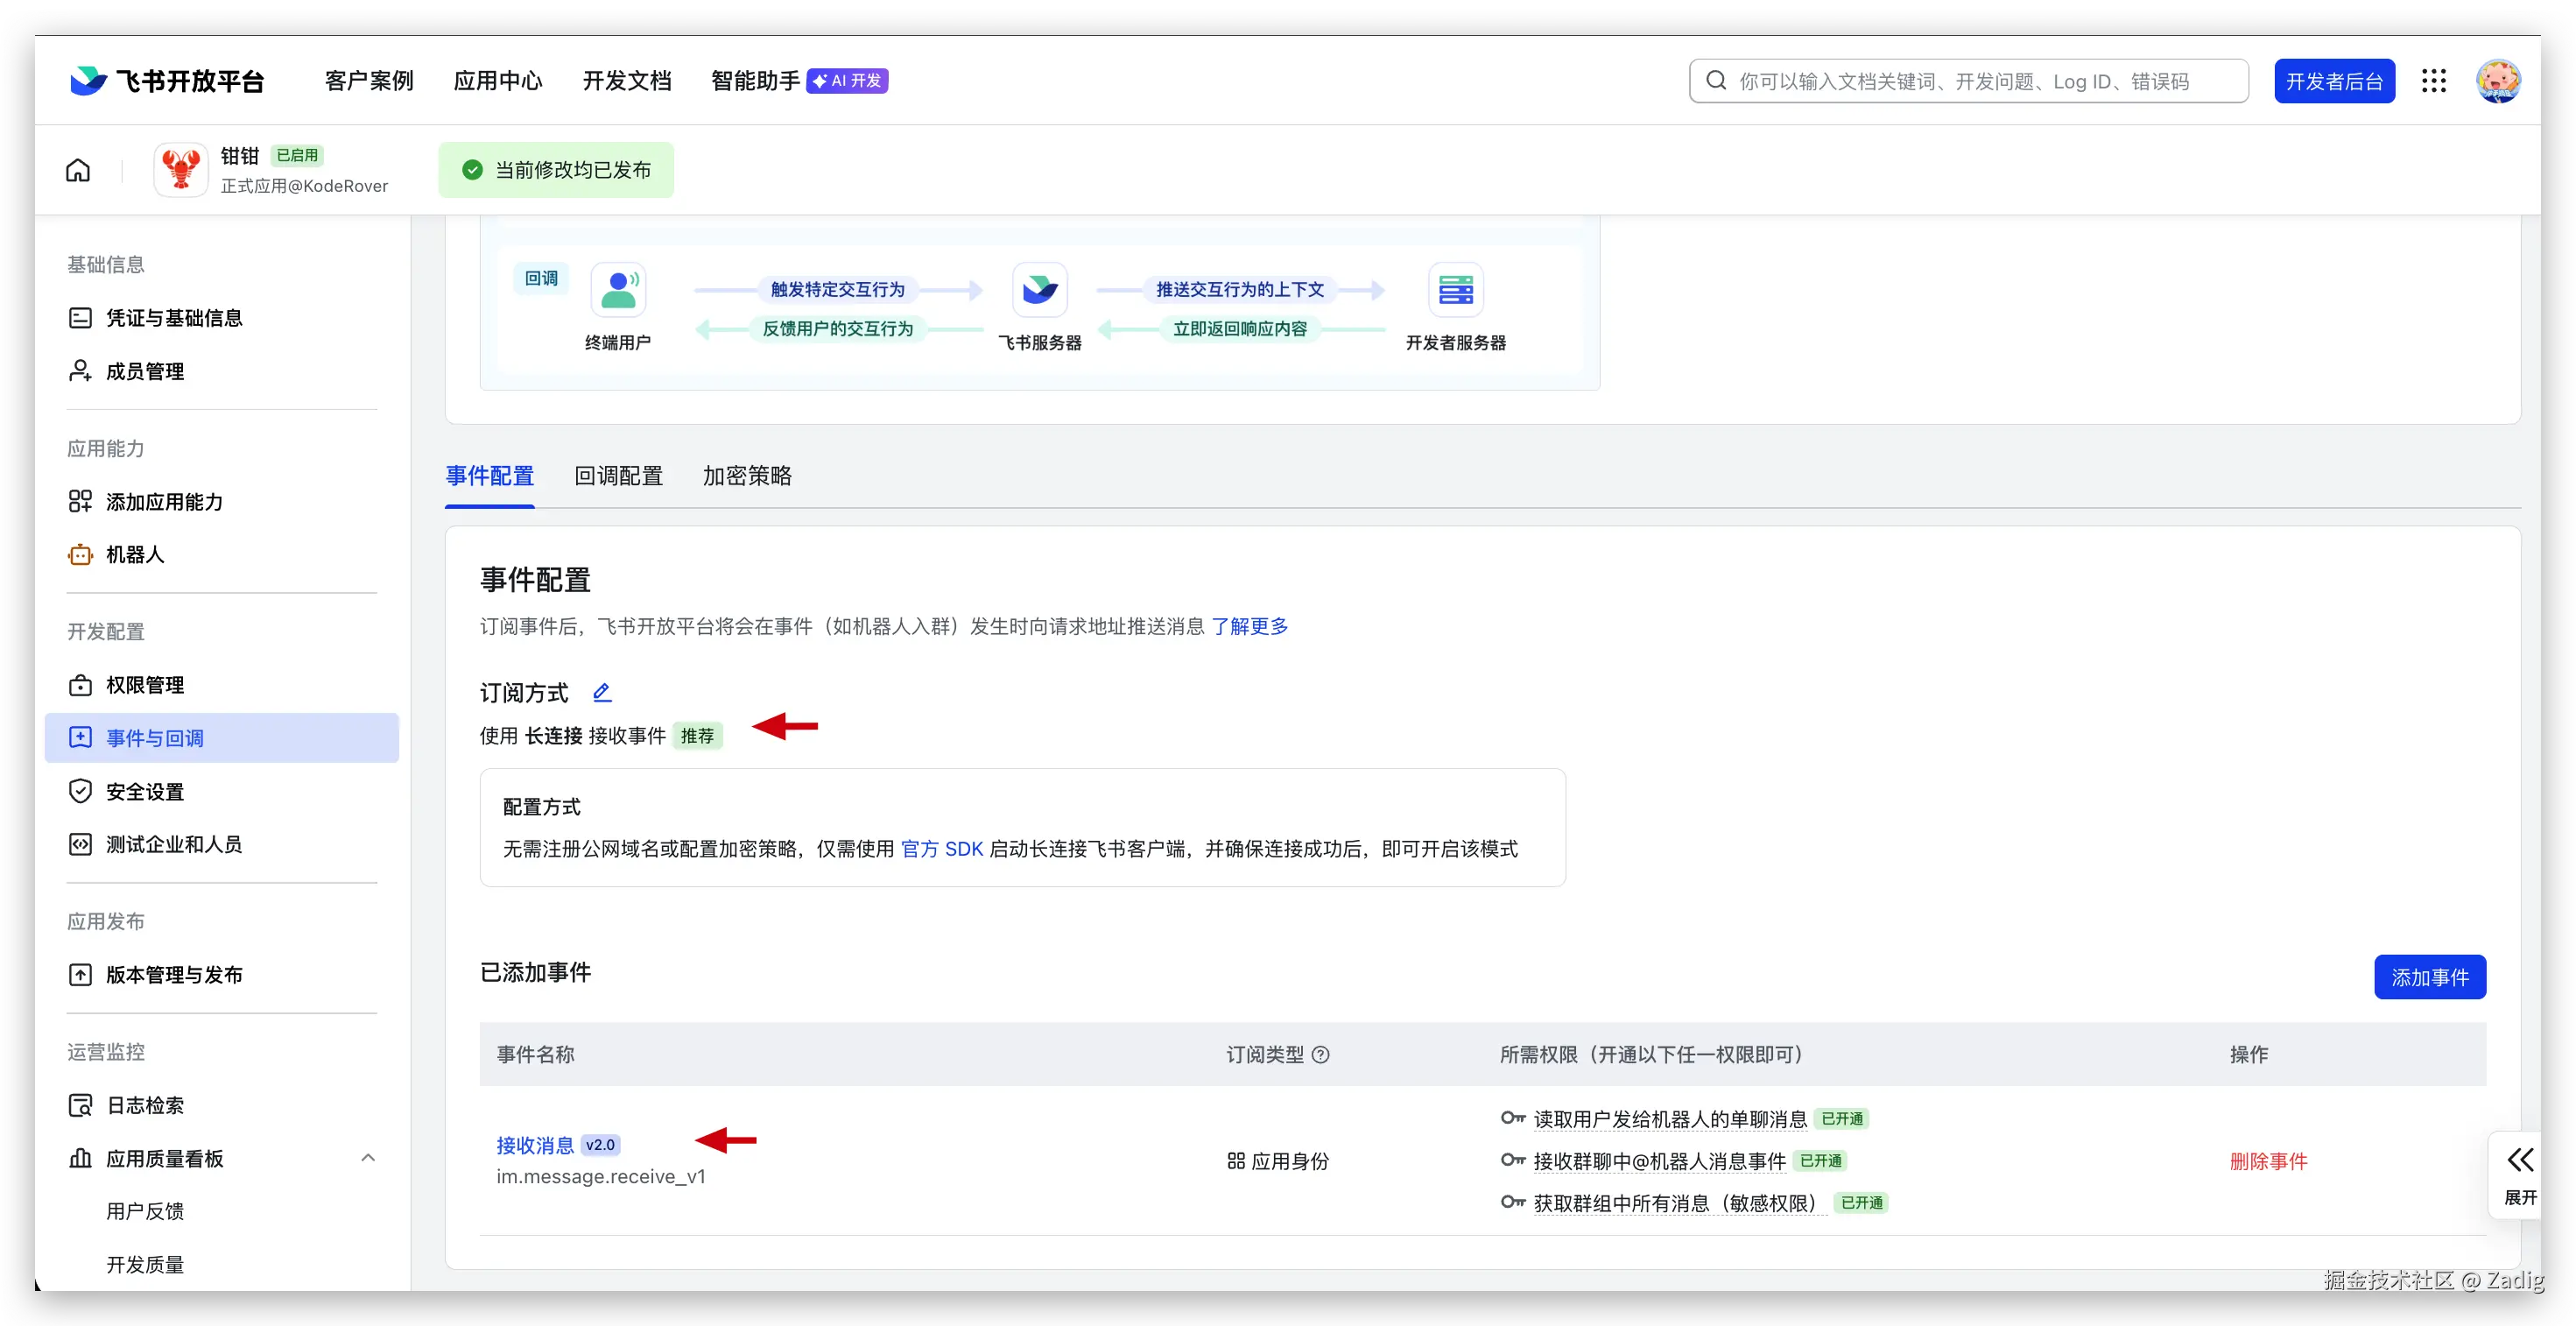Click the 删除事件 link

(2268, 1161)
